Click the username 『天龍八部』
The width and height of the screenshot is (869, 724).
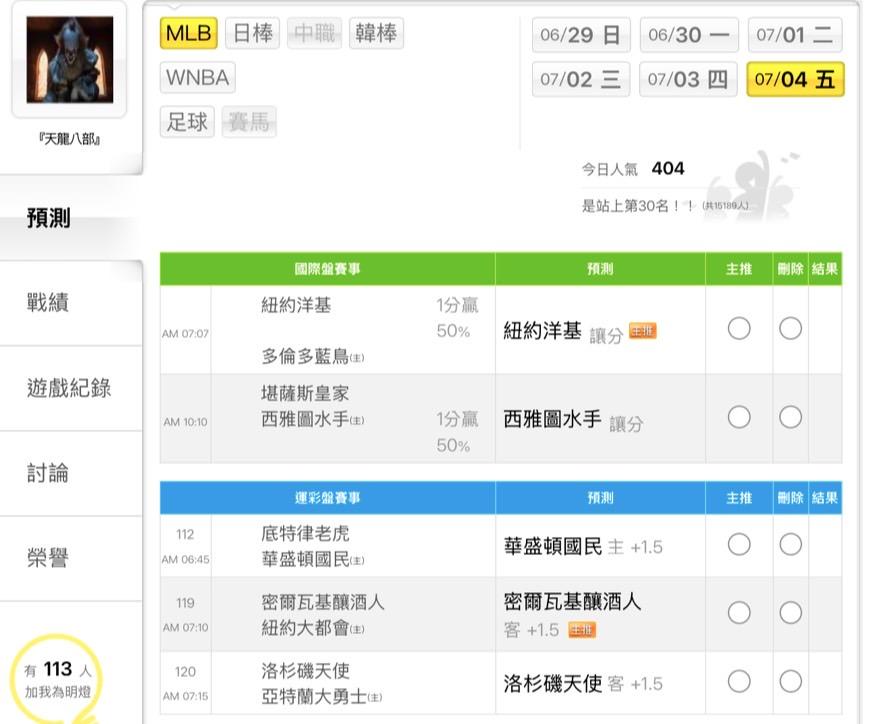[70, 139]
